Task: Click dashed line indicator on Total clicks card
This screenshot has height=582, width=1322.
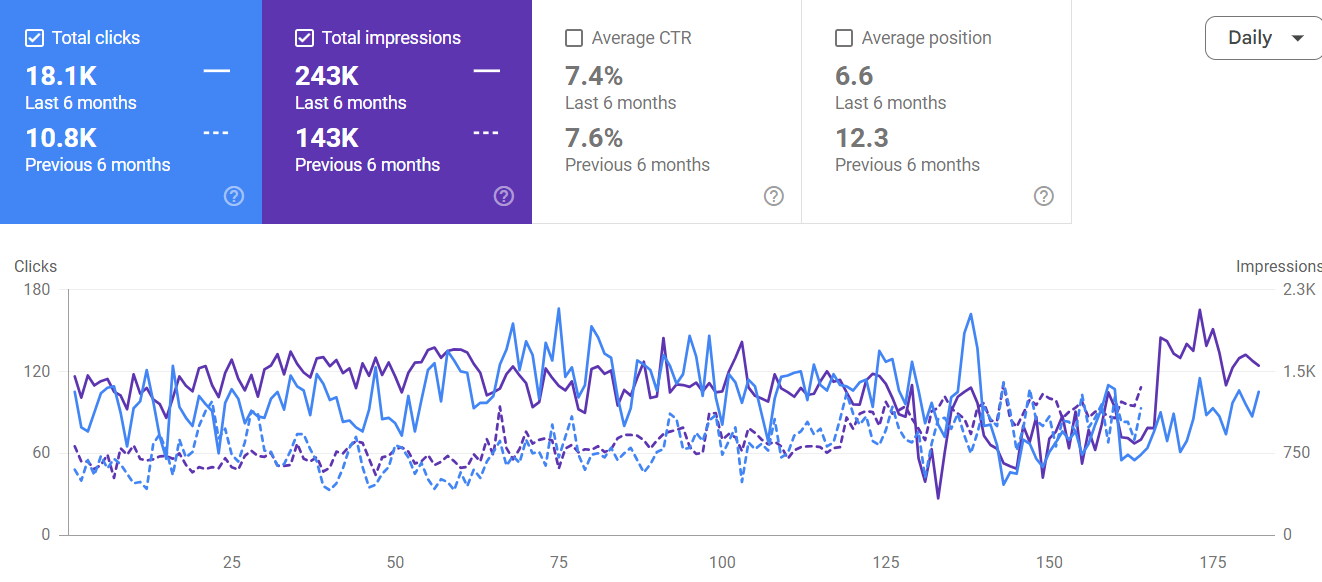Action: click(216, 131)
